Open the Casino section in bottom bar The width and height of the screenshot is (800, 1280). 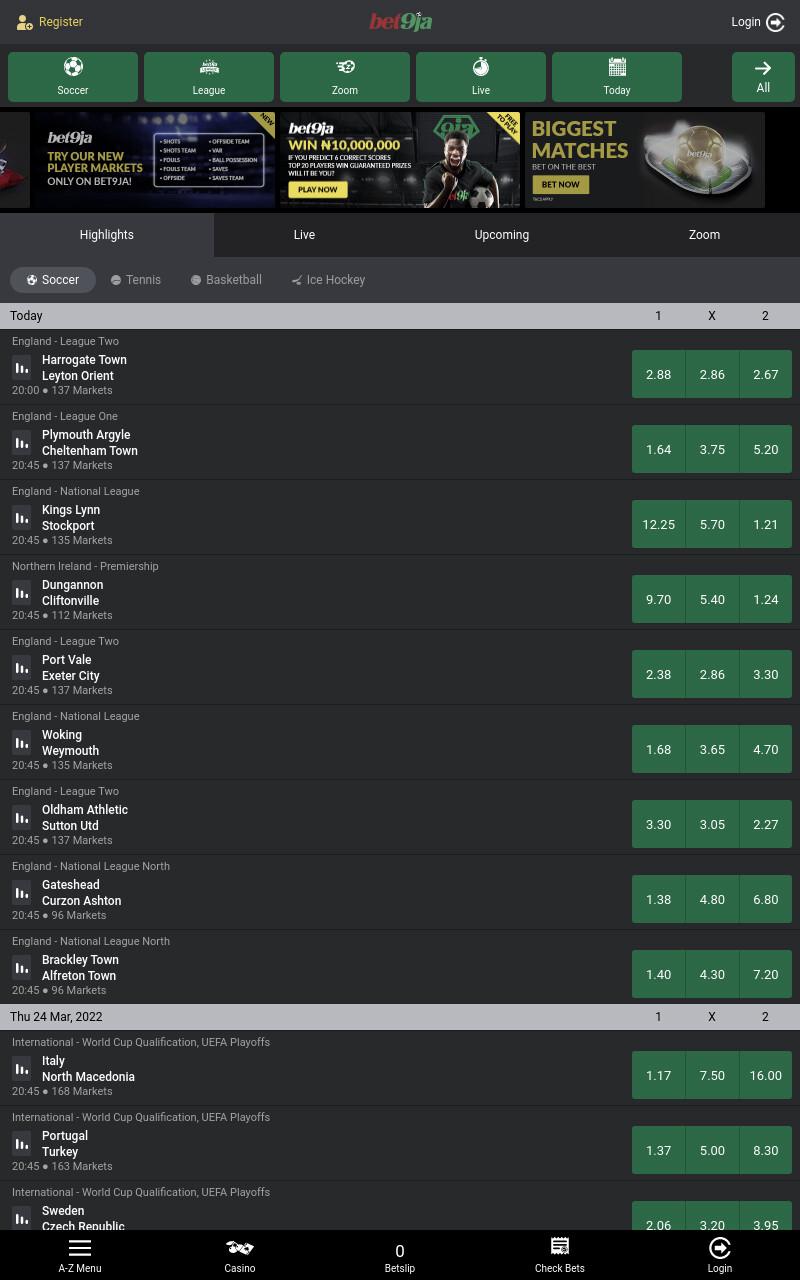point(240,1255)
